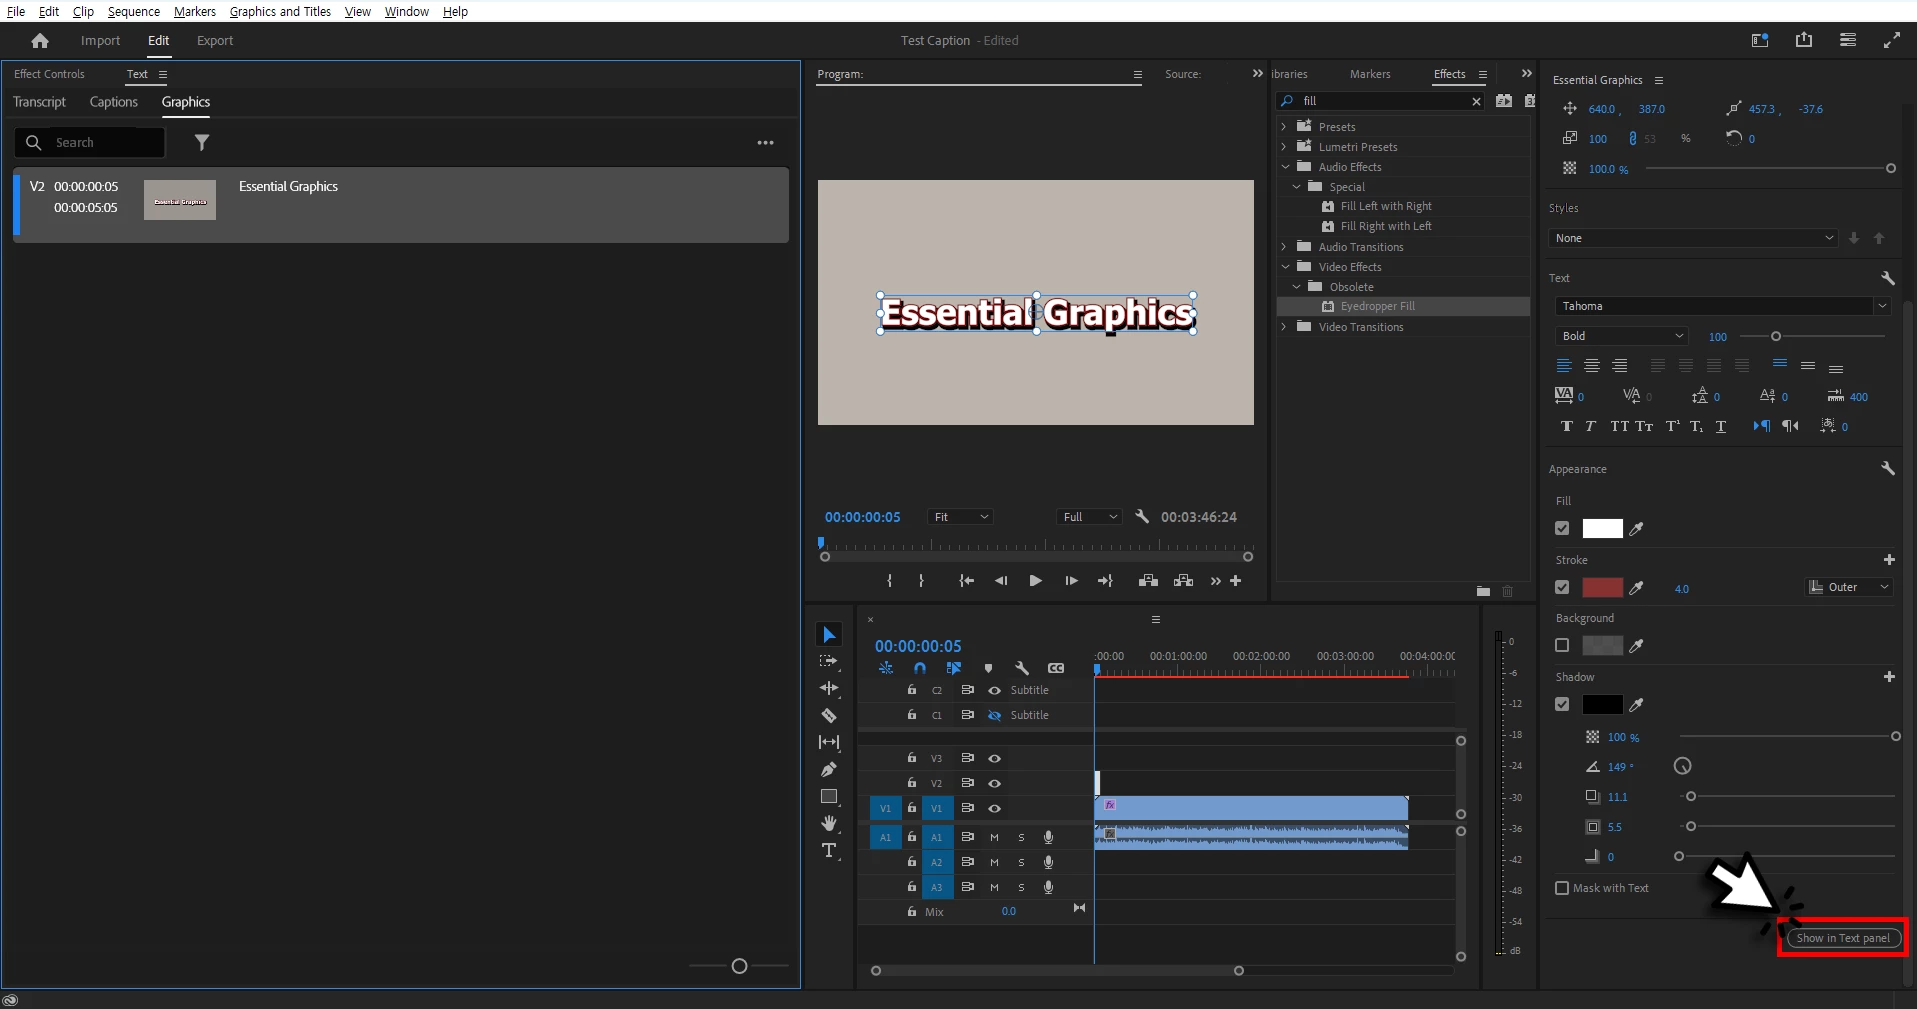Switch to the Export workspace tab
1917x1009 pixels.
(x=215, y=41)
